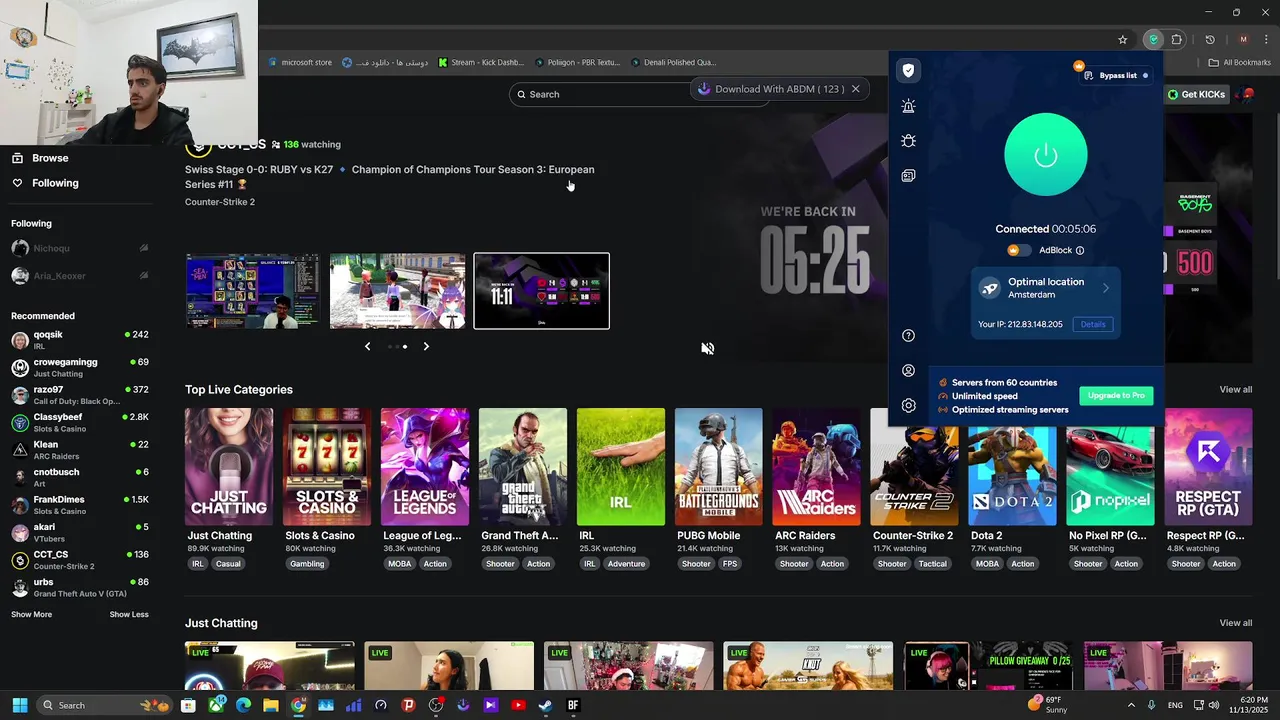Open FrankDimes channel in Recommended
Image resolution: width=1280 pixels, height=720 pixels.
point(80,505)
